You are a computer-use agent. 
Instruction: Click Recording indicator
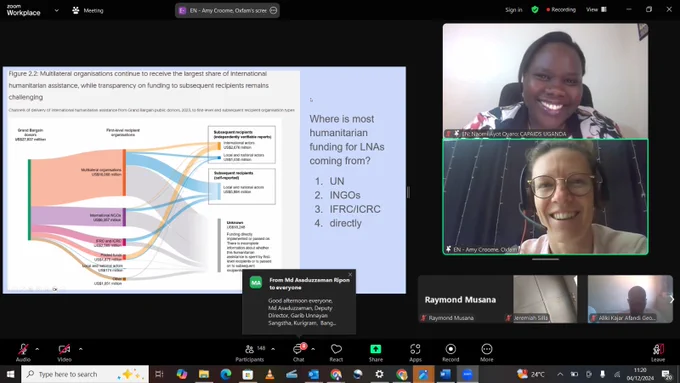point(561,10)
